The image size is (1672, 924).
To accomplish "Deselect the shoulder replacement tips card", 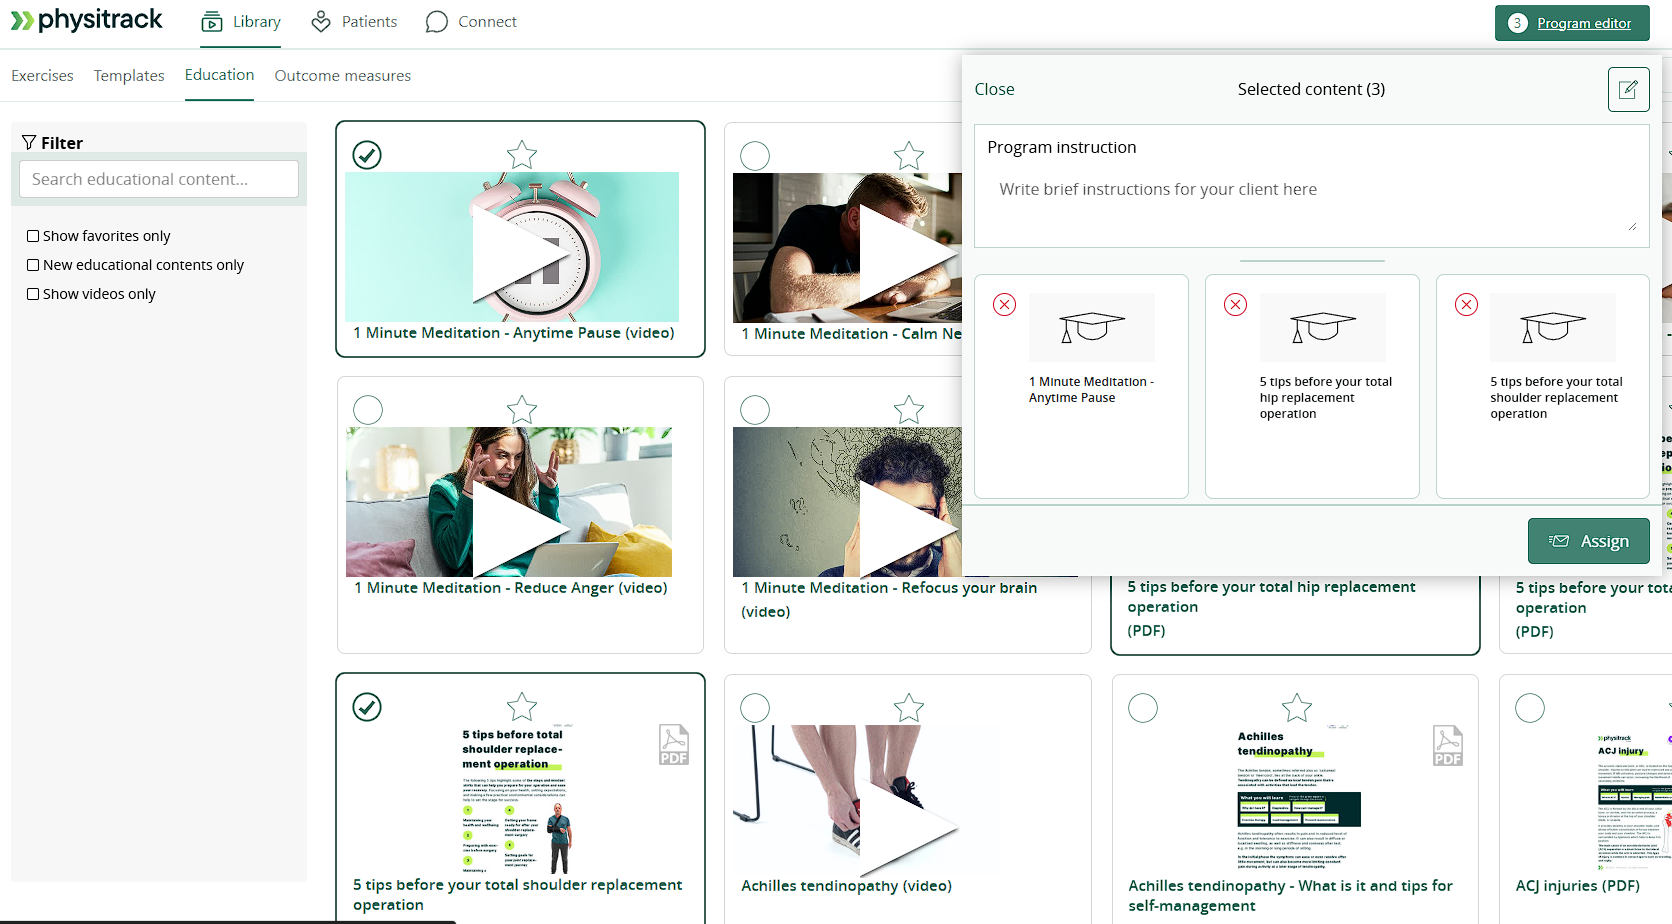I will [367, 707].
